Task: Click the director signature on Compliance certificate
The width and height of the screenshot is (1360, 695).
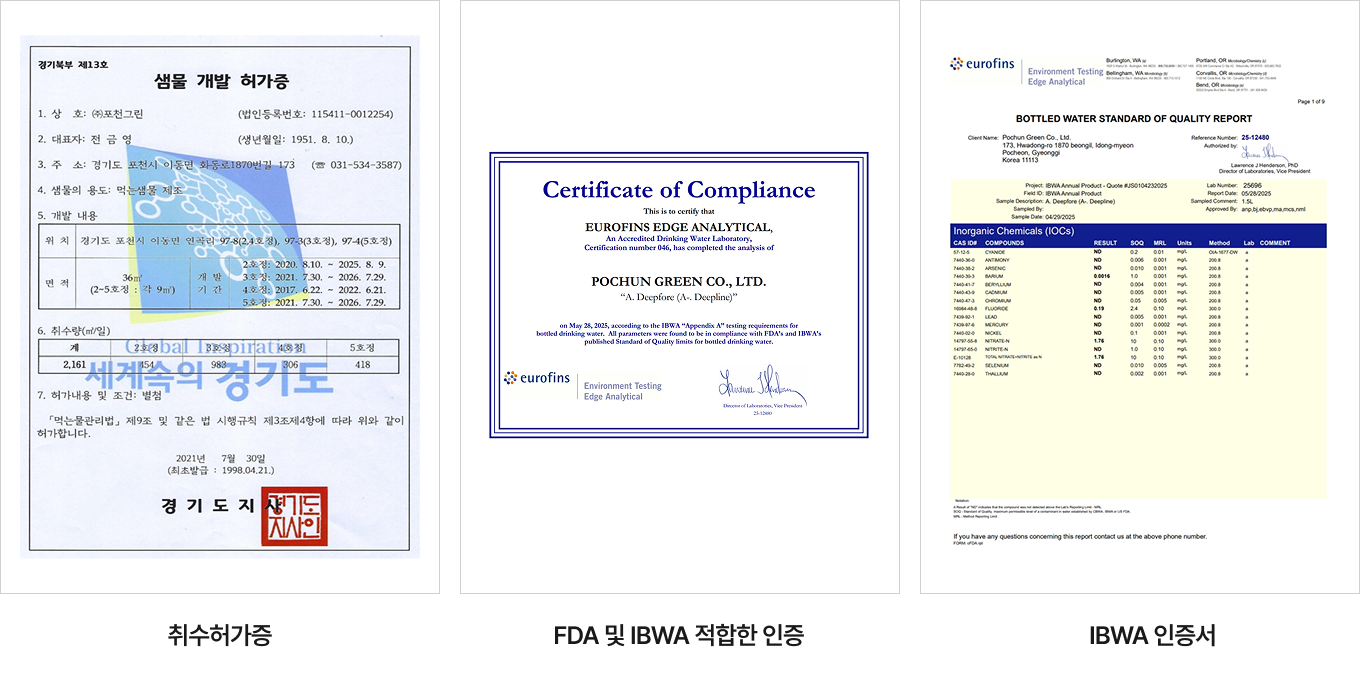Action: [760, 386]
